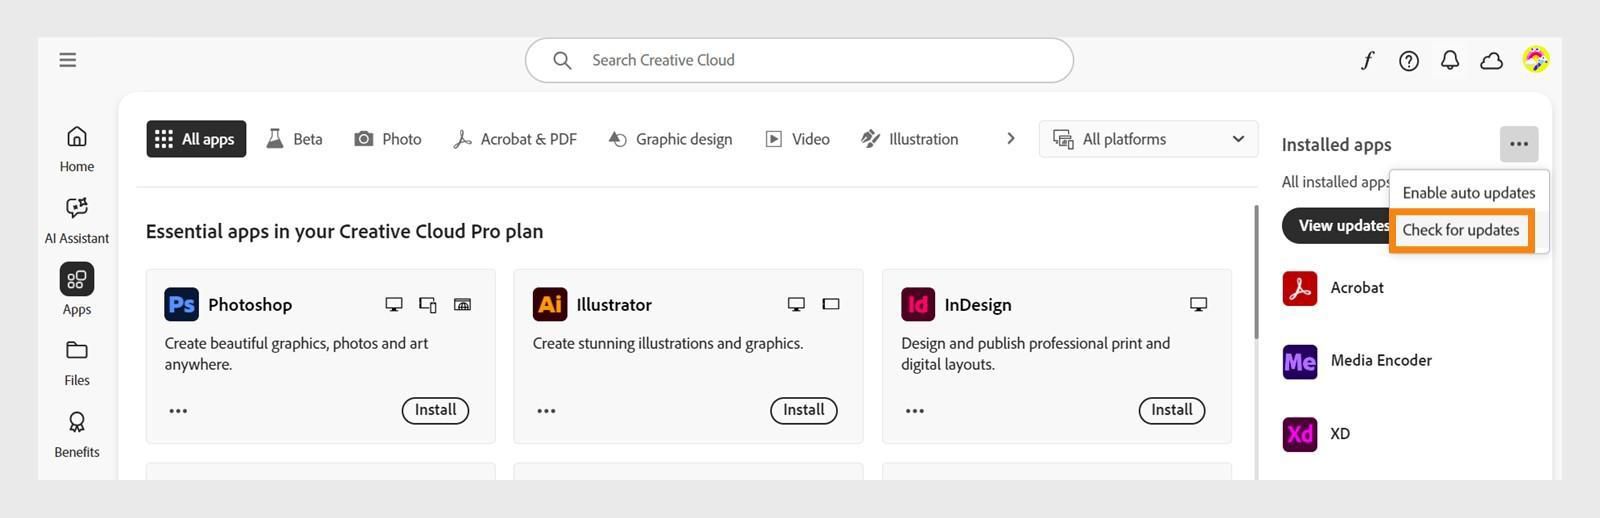This screenshot has width=1600, height=518.
Task: Open Benefits in the sidebar
Action: tap(77, 434)
